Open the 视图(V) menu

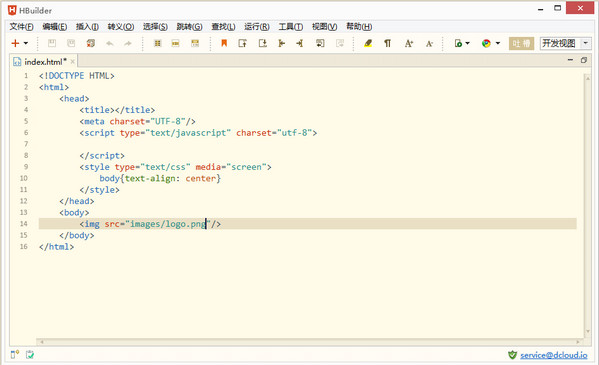(x=324, y=26)
